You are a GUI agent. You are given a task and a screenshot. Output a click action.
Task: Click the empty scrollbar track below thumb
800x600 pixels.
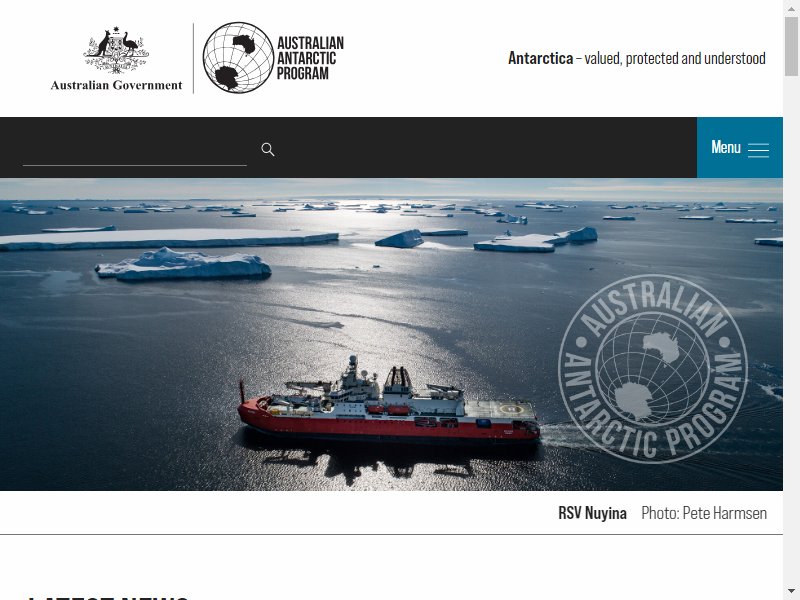tap(791, 332)
